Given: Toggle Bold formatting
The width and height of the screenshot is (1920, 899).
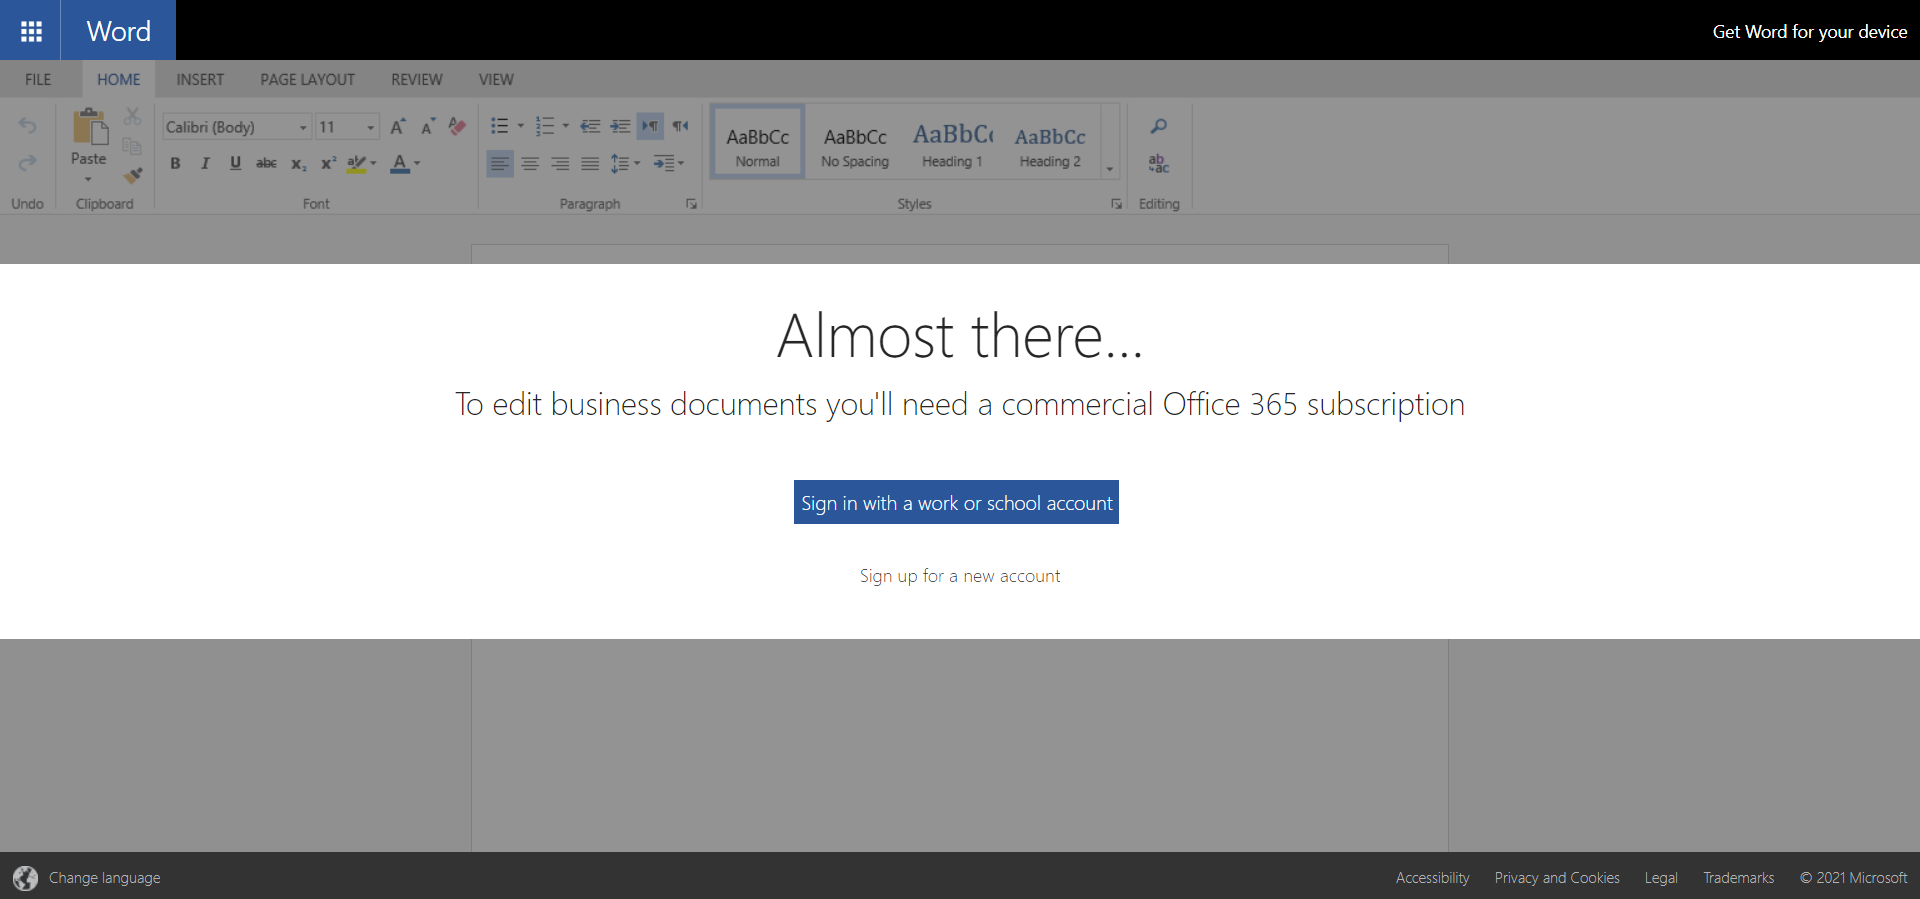Looking at the screenshot, I should (175, 163).
